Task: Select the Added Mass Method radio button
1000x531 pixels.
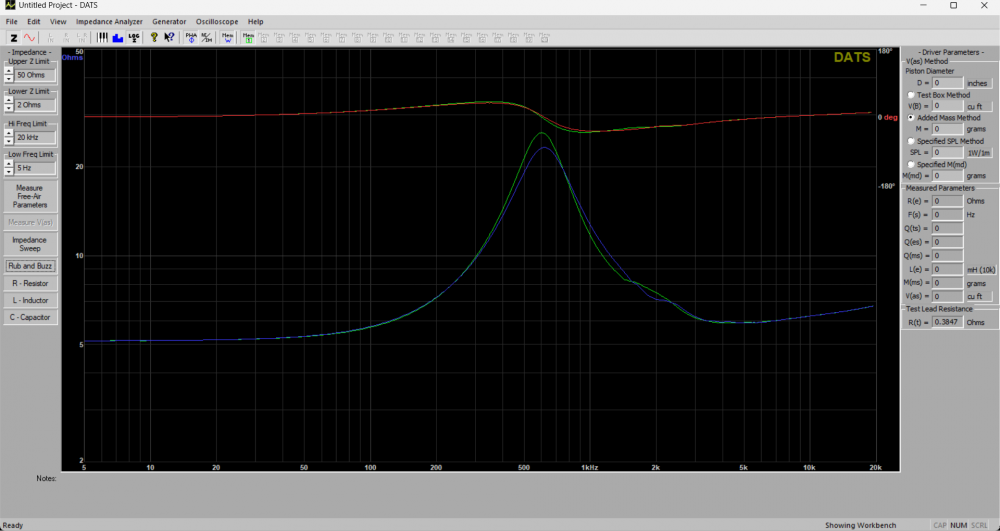Action: pos(910,117)
